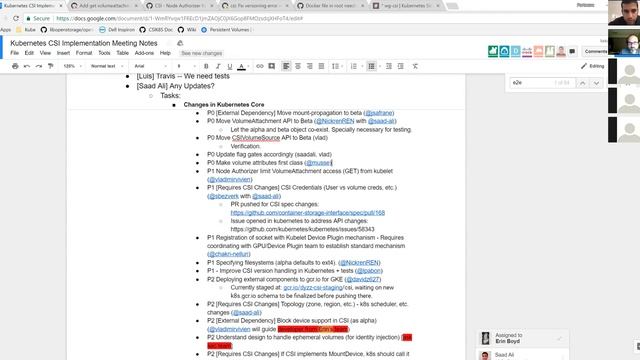Toggle the bulleted list
The image size is (640, 360).
[x=371, y=66]
